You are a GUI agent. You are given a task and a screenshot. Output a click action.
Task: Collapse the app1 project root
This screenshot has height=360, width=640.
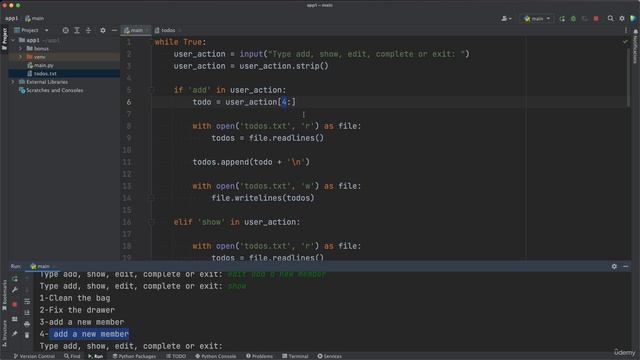point(13,40)
